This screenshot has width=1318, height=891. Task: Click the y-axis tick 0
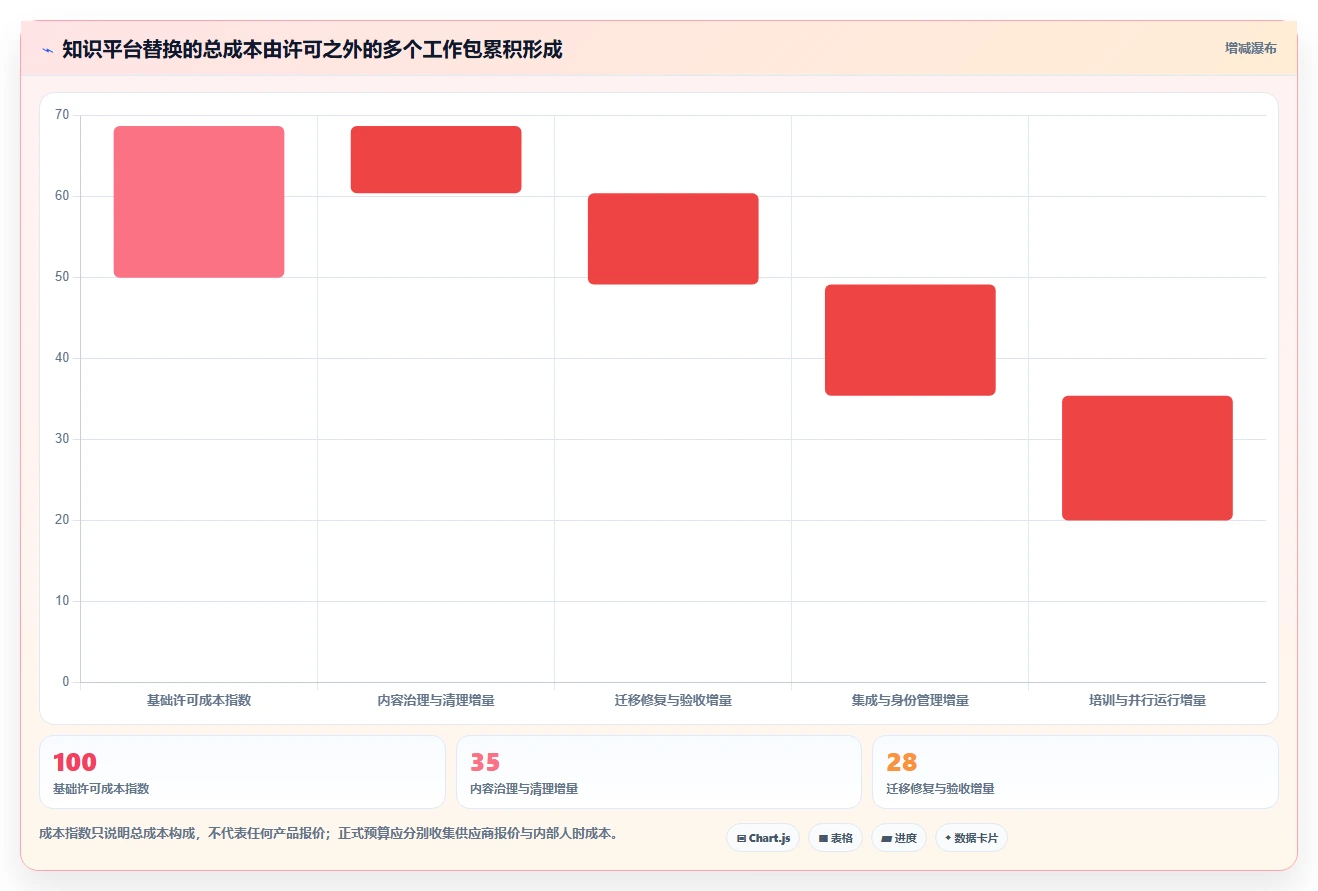(x=66, y=682)
